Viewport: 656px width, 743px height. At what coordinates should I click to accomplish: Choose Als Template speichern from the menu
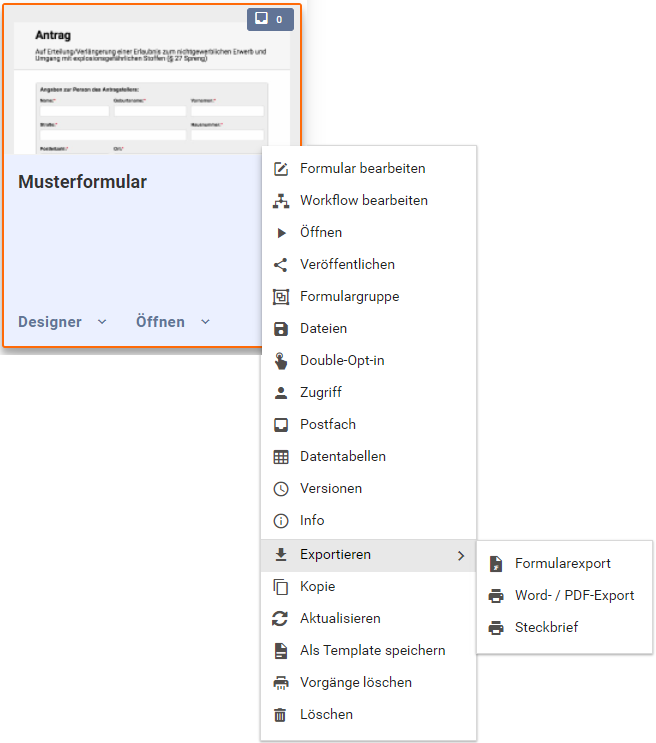click(x=372, y=651)
